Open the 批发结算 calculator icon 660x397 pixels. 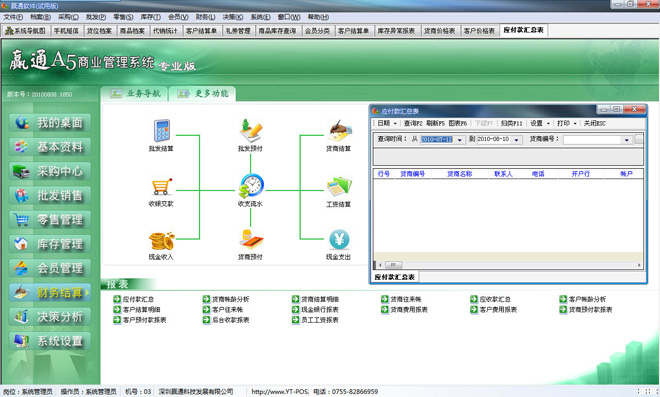pos(161,131)
